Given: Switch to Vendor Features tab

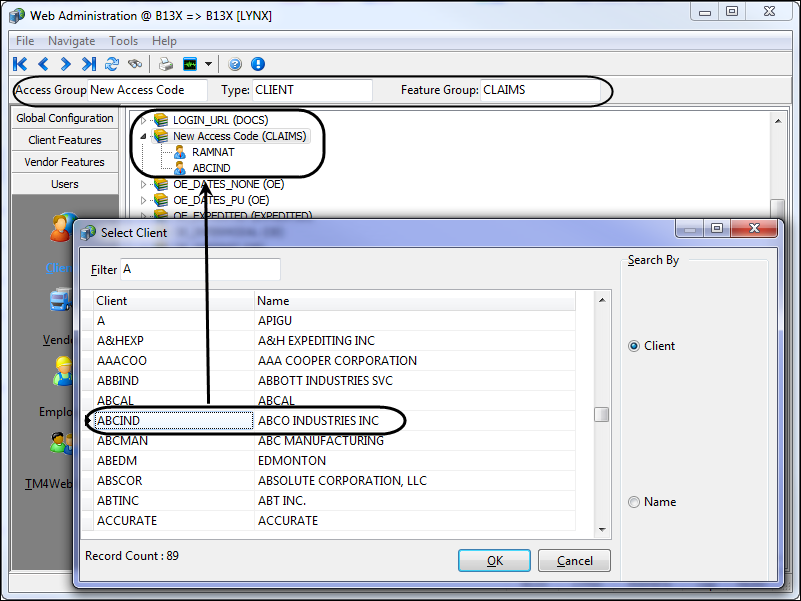Looking at the screenshot, I should tap(65, 162).
